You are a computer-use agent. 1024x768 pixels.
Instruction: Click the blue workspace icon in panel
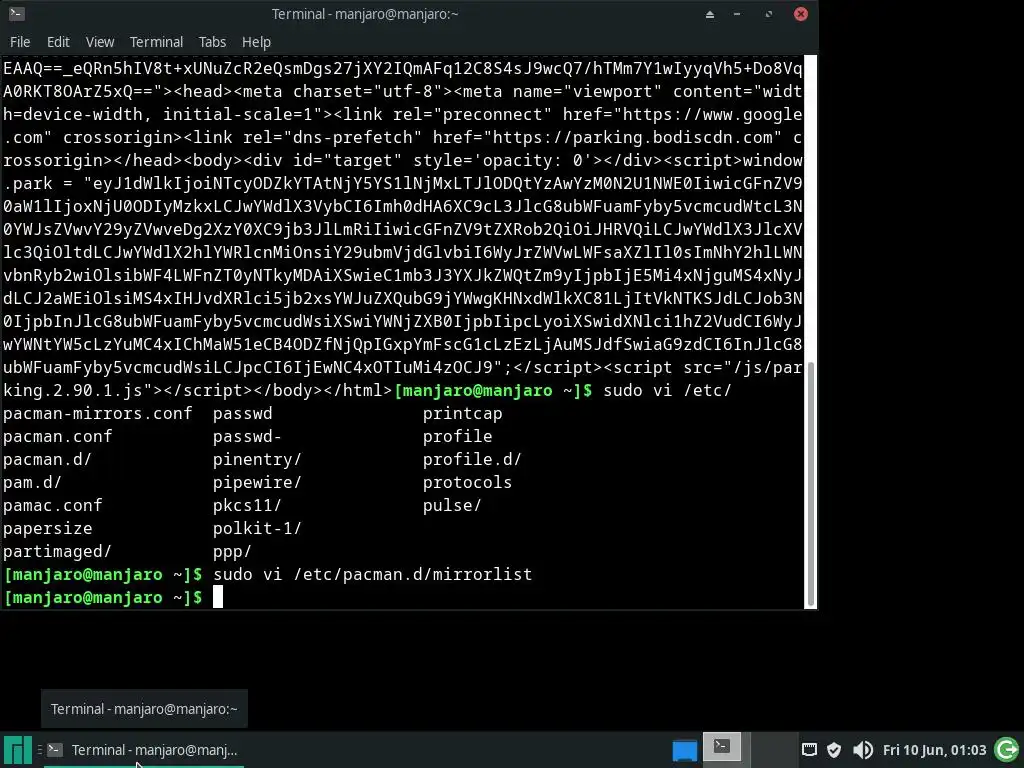[685, 750]
